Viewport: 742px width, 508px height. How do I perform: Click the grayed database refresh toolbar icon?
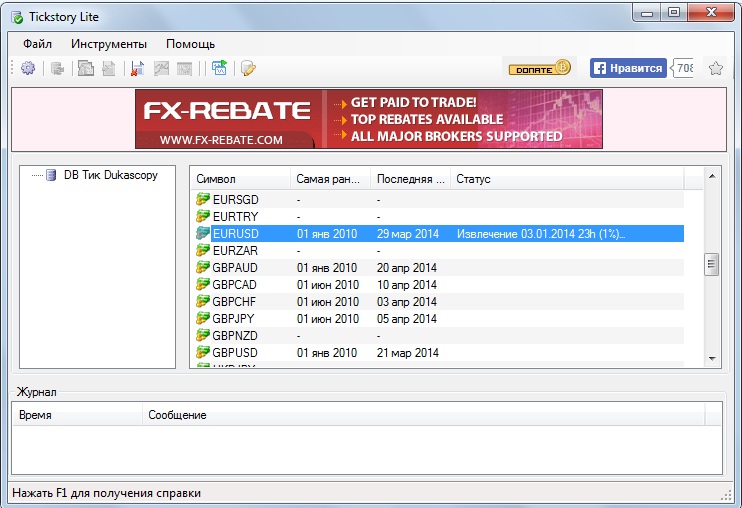(x=57, y=69)
